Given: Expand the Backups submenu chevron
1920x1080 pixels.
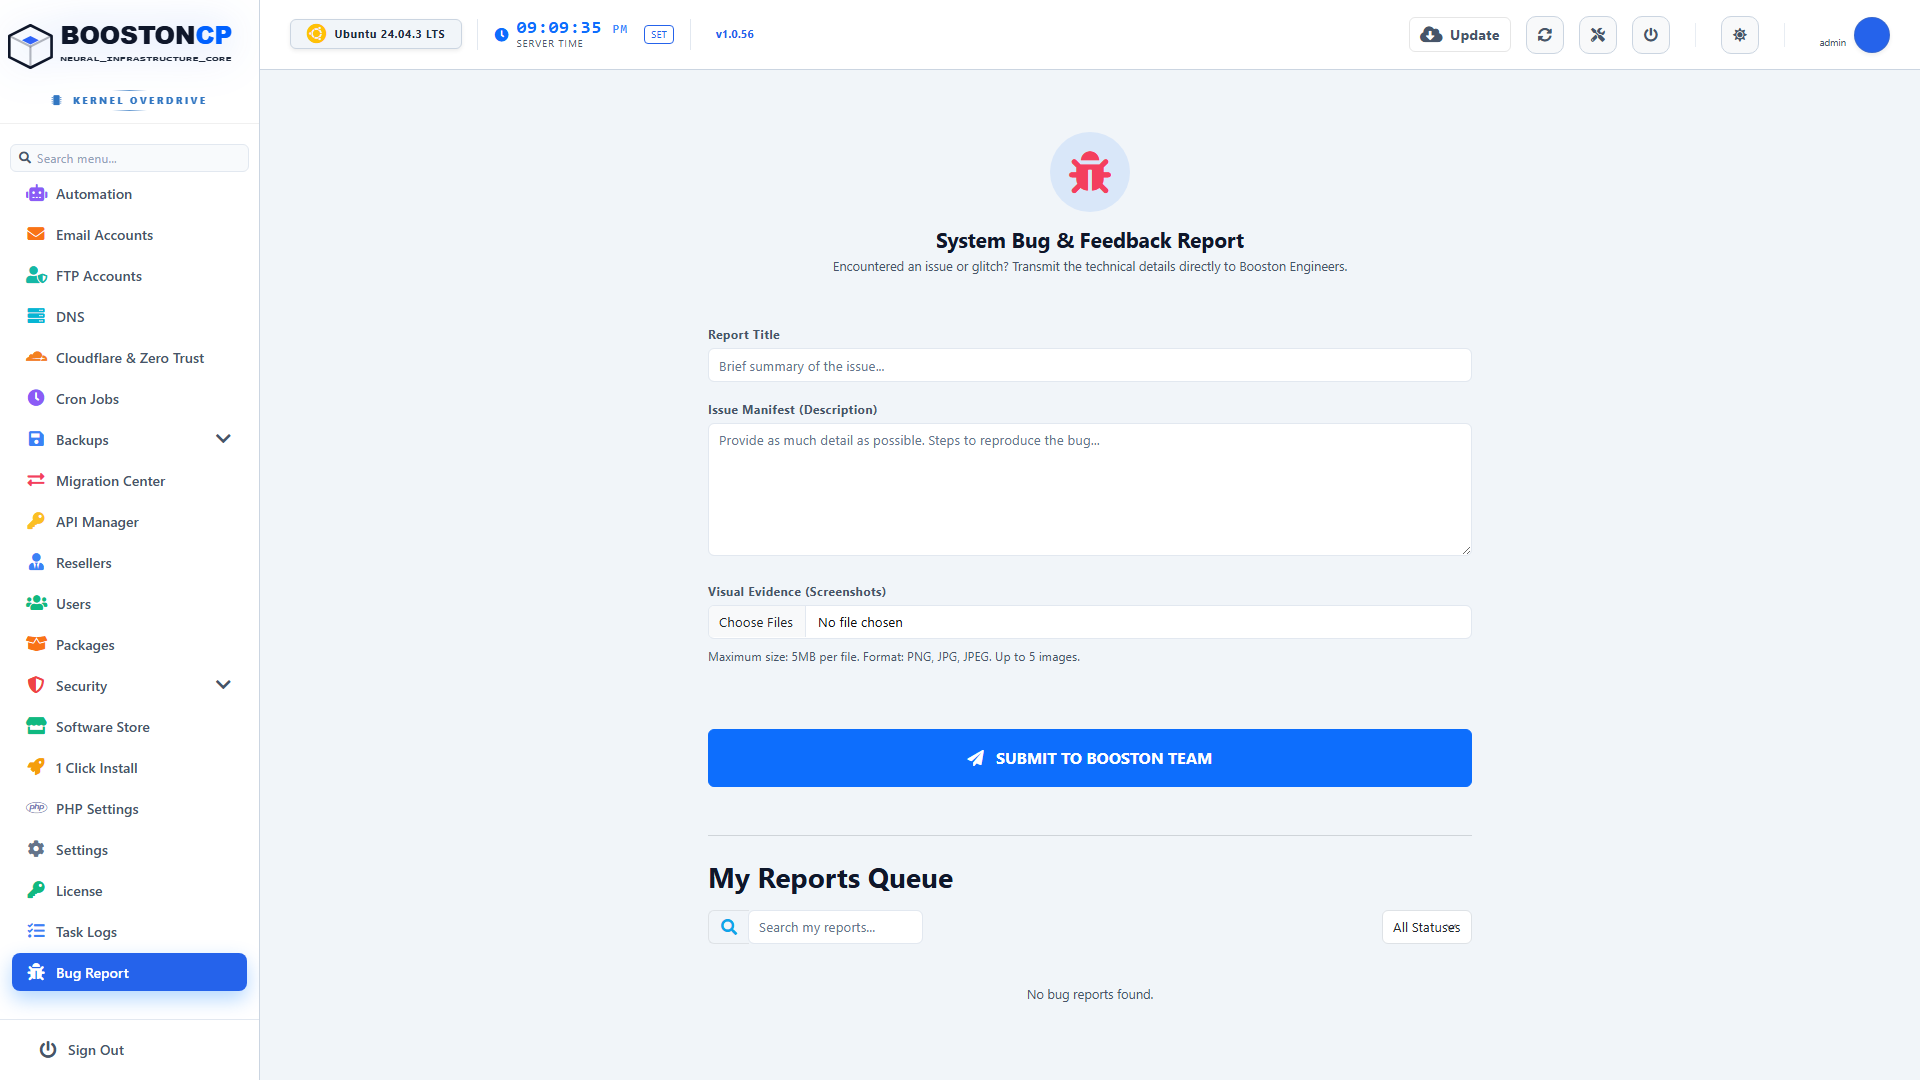Looking at the screenshot, I should (x=223, y=439).
